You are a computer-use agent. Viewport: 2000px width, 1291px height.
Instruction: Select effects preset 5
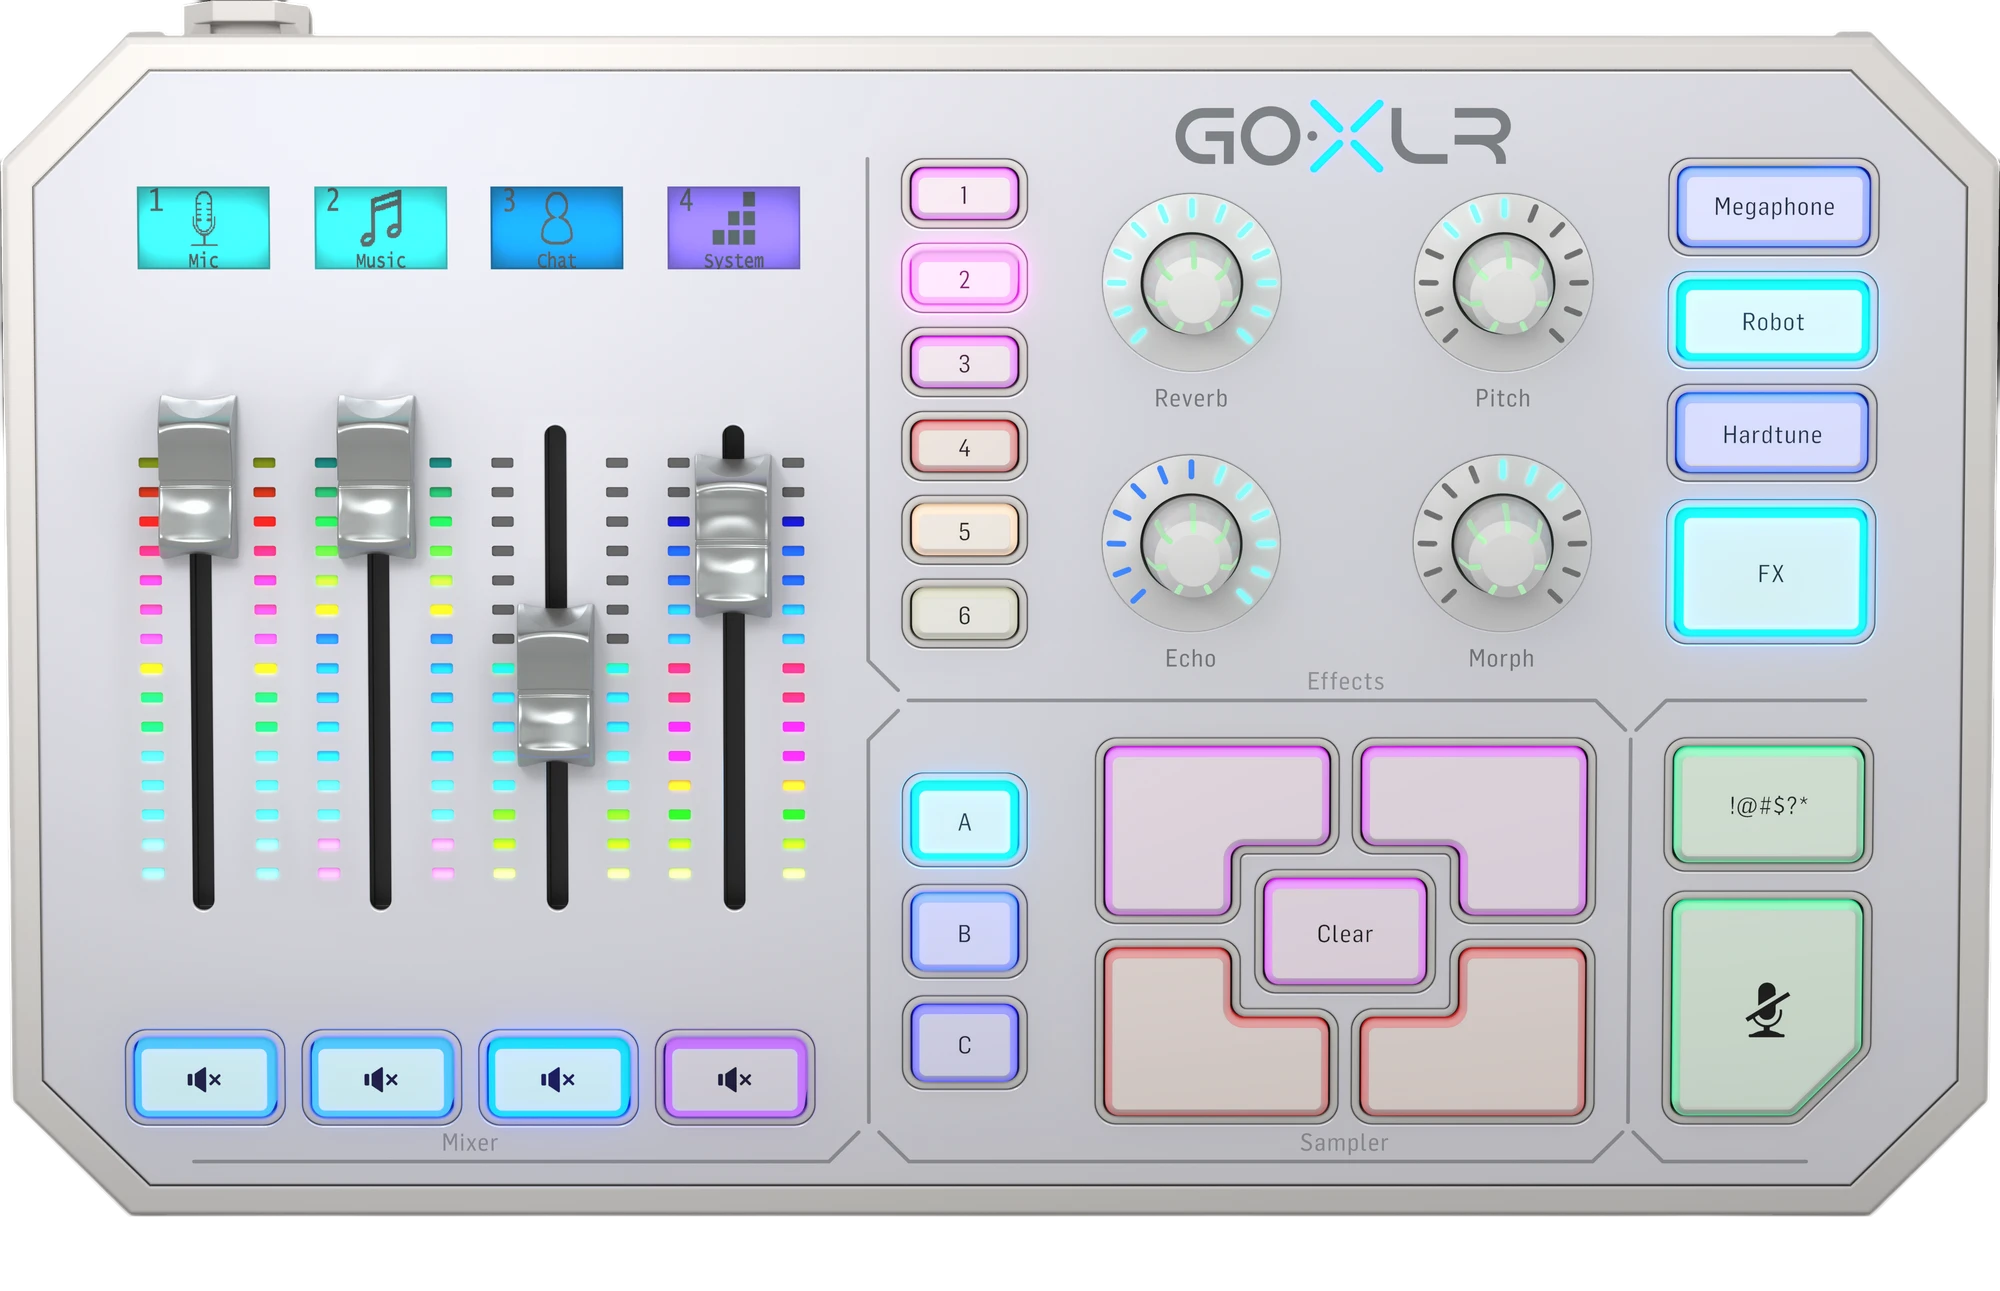point(964,530)
